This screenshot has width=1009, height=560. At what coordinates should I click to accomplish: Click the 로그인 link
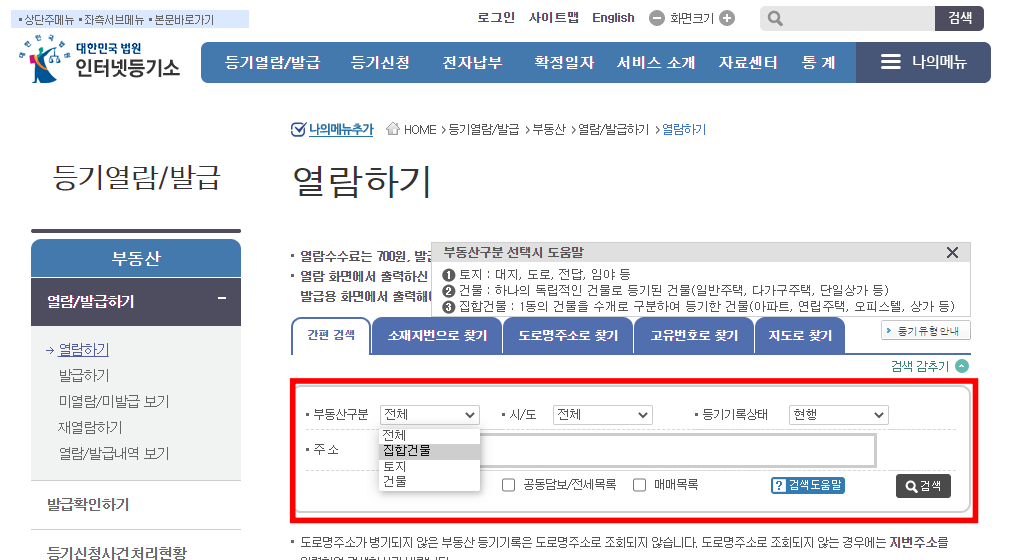point(495,18)
